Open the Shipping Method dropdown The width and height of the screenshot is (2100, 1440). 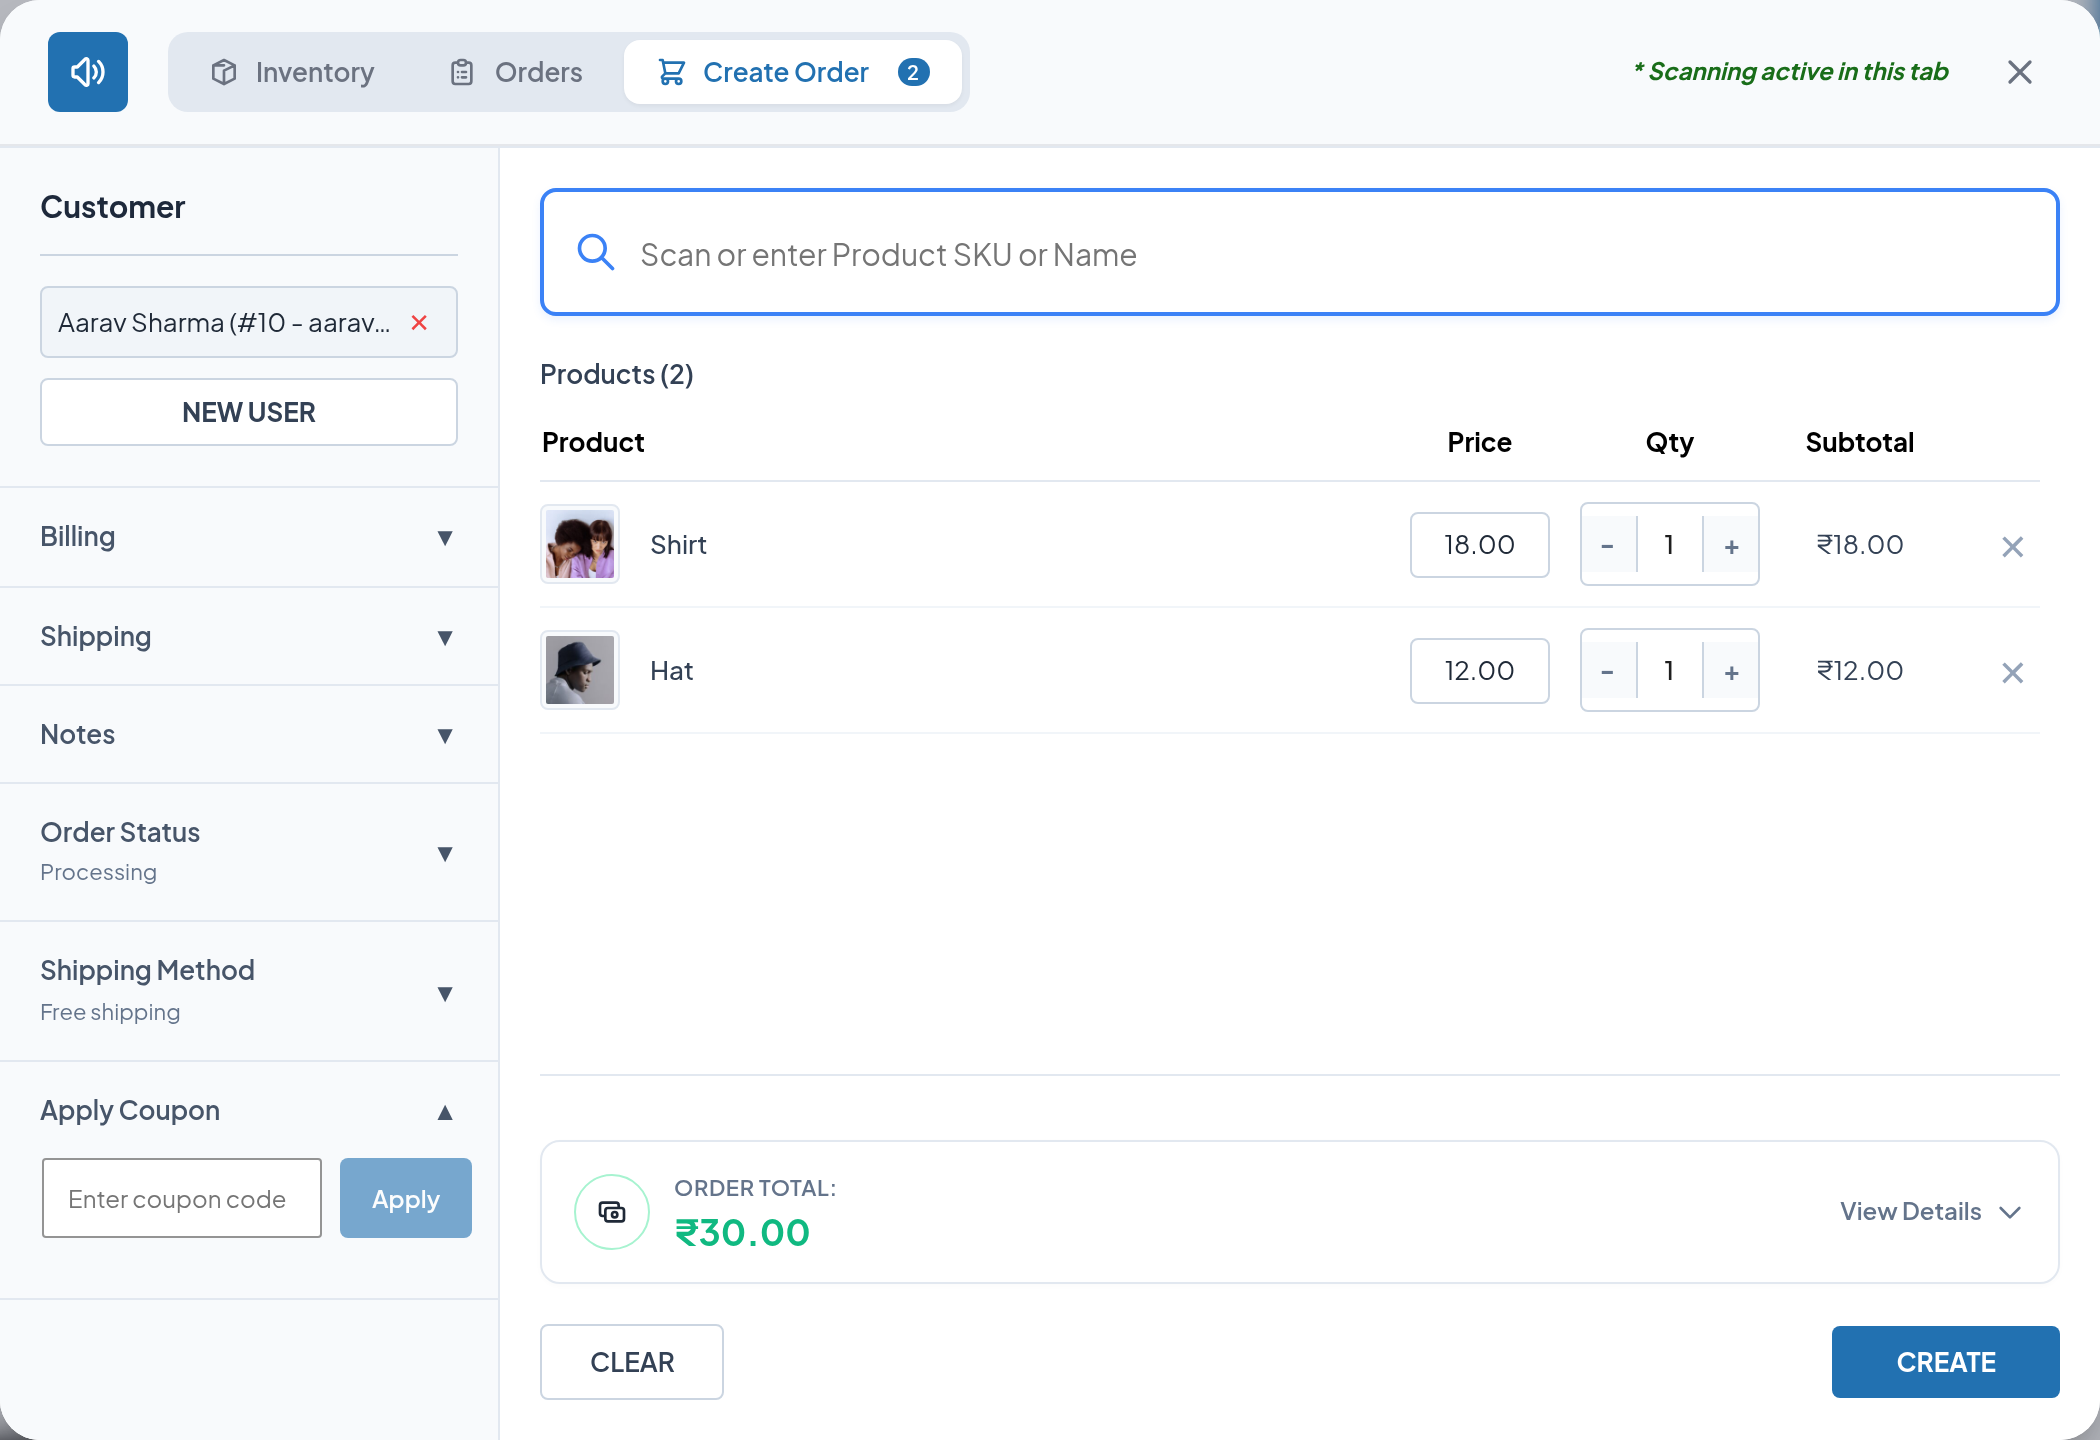click(x=249, y=991)
